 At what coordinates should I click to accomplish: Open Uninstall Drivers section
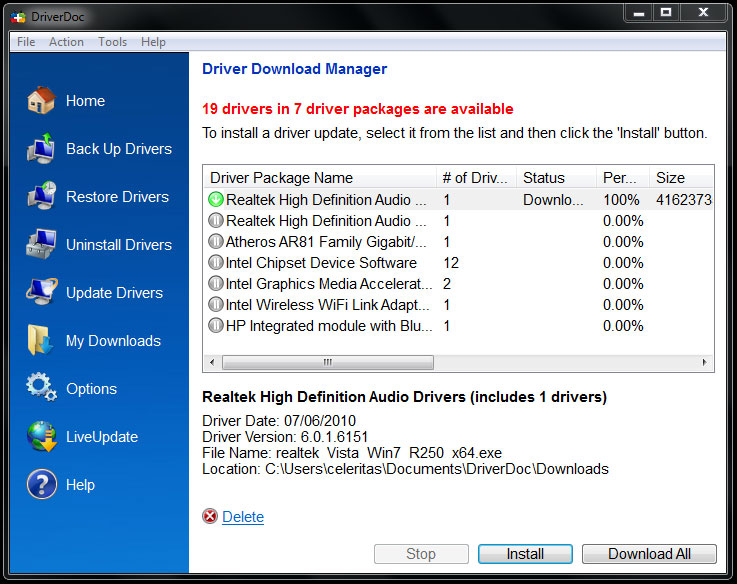119,245
